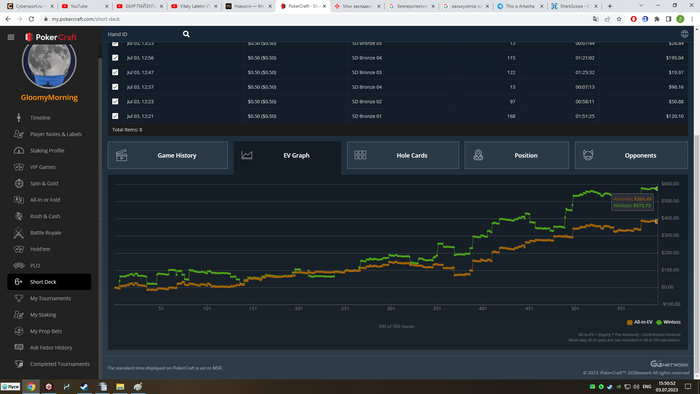Screen dimensions: 700x394
Task: Go back in browser history
Action: [x=8, y=19]
